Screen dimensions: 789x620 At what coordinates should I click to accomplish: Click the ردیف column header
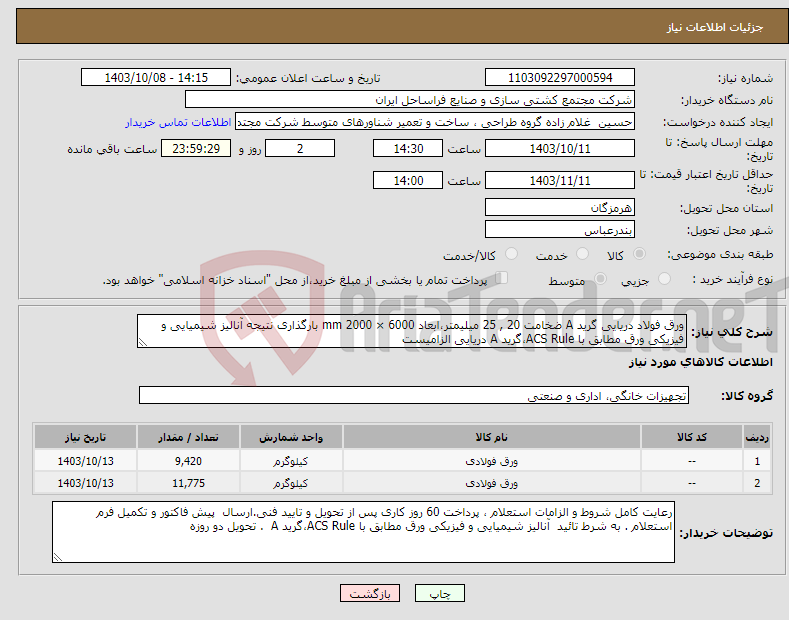[757, 437]
